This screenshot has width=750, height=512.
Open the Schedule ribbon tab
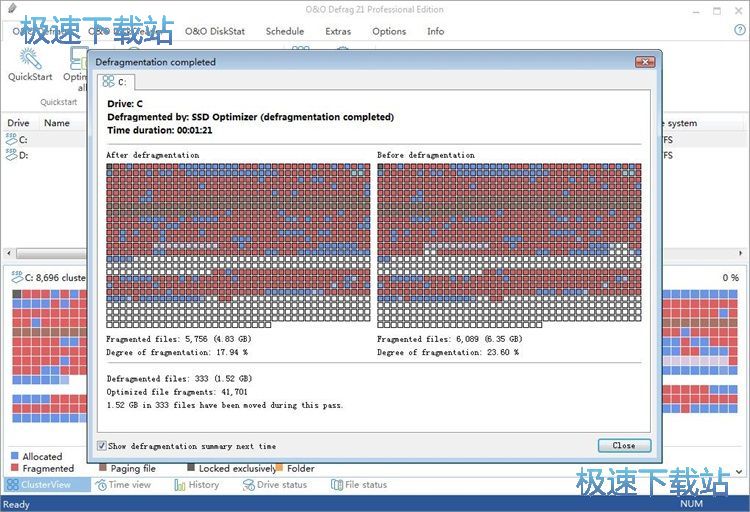click(285, 31)
